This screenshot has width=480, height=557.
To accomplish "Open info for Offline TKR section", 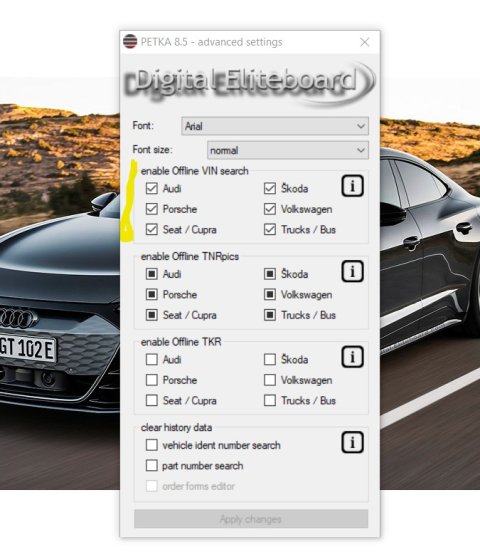I will coord(352,357).
